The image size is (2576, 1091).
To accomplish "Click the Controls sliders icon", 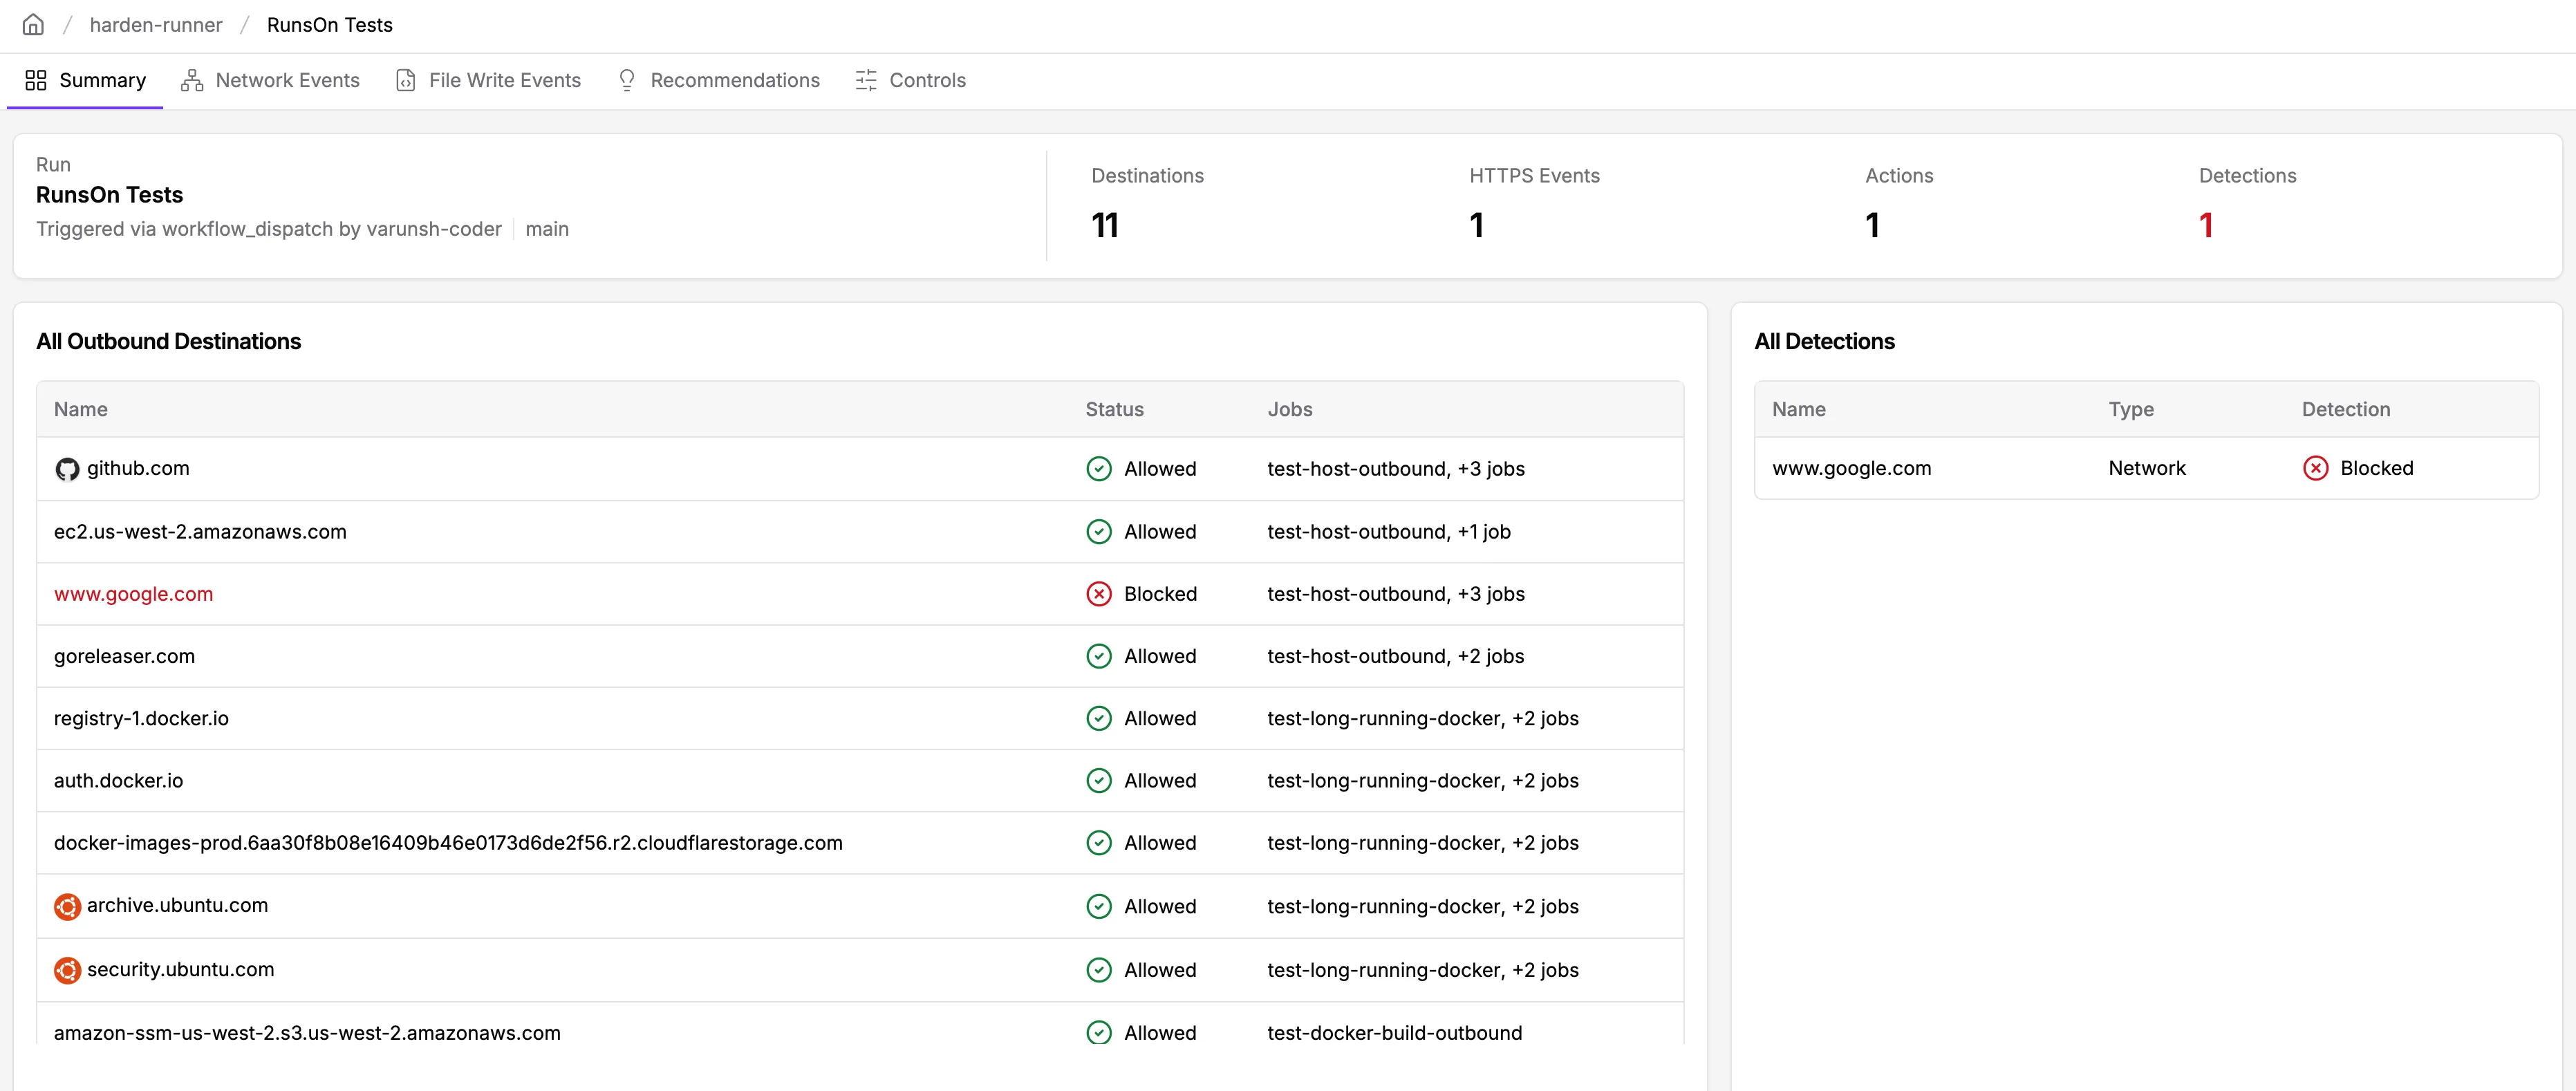I will [x=866, y=80].
